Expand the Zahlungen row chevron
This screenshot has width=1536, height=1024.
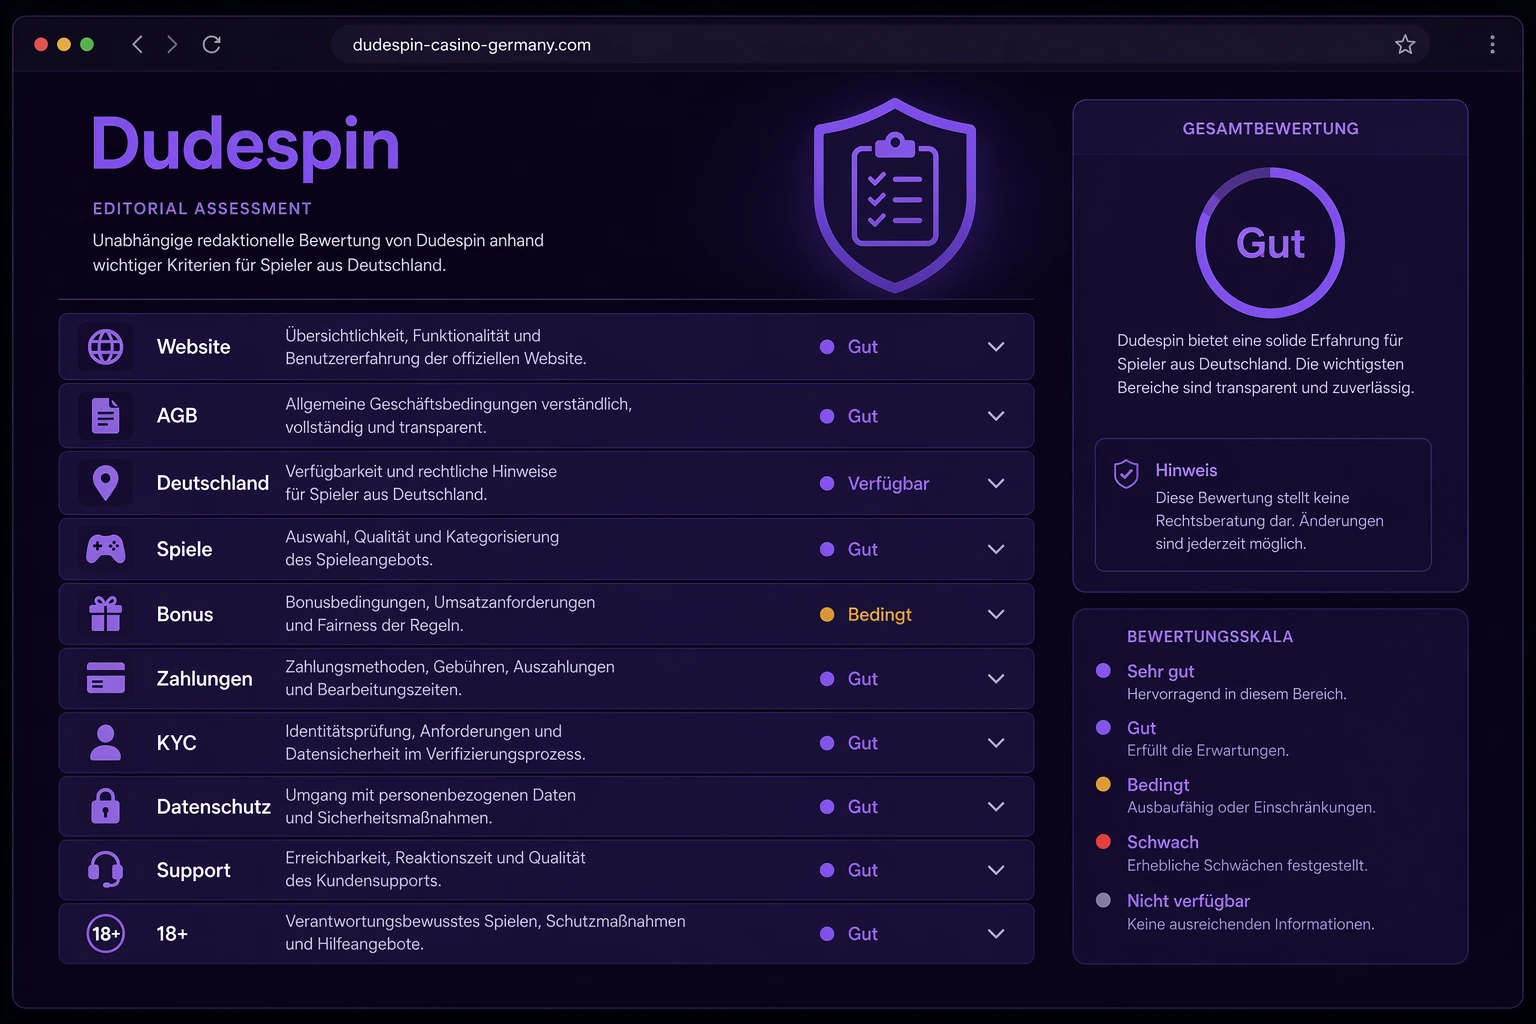click(996, 678)
